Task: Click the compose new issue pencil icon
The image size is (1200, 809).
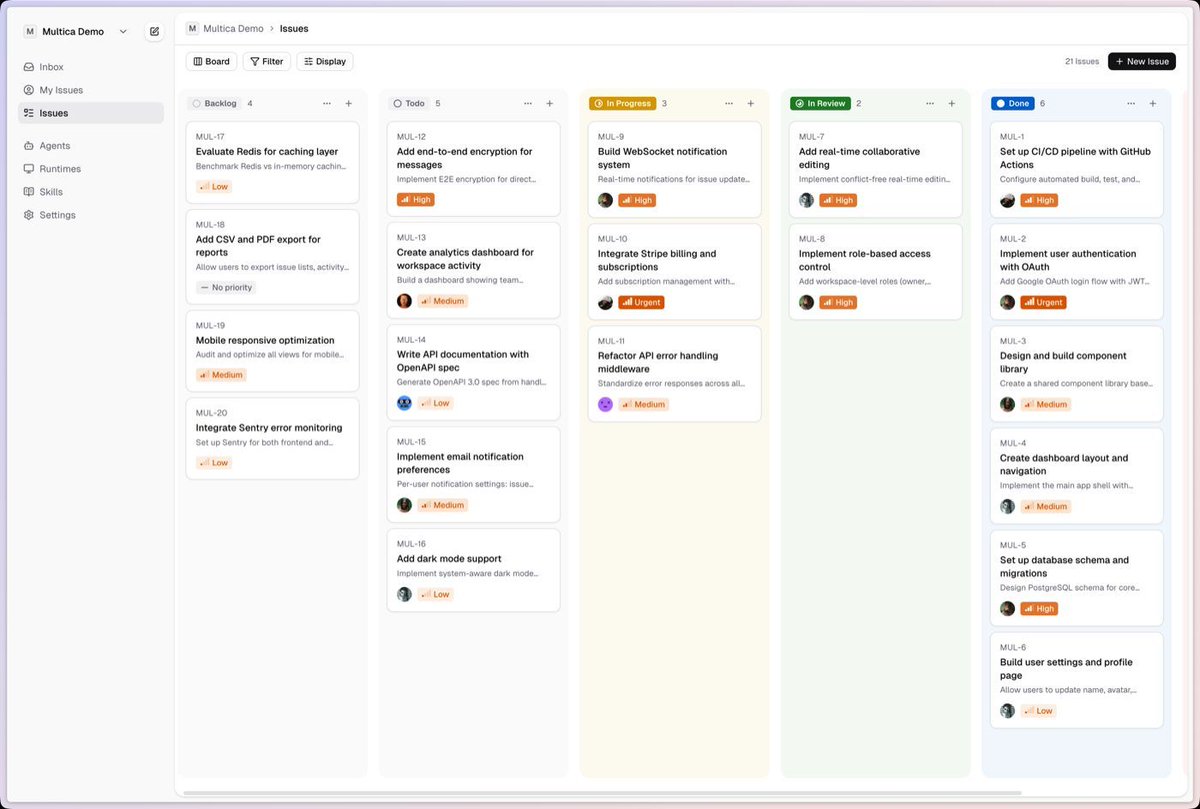Action: tap(154, 31)
